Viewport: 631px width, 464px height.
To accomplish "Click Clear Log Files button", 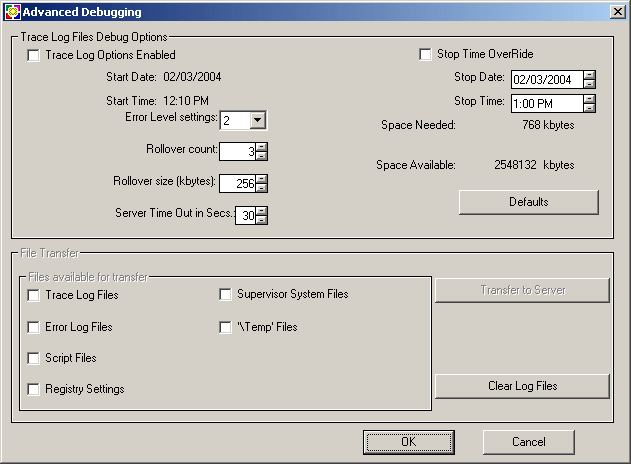I will [522, 386].
